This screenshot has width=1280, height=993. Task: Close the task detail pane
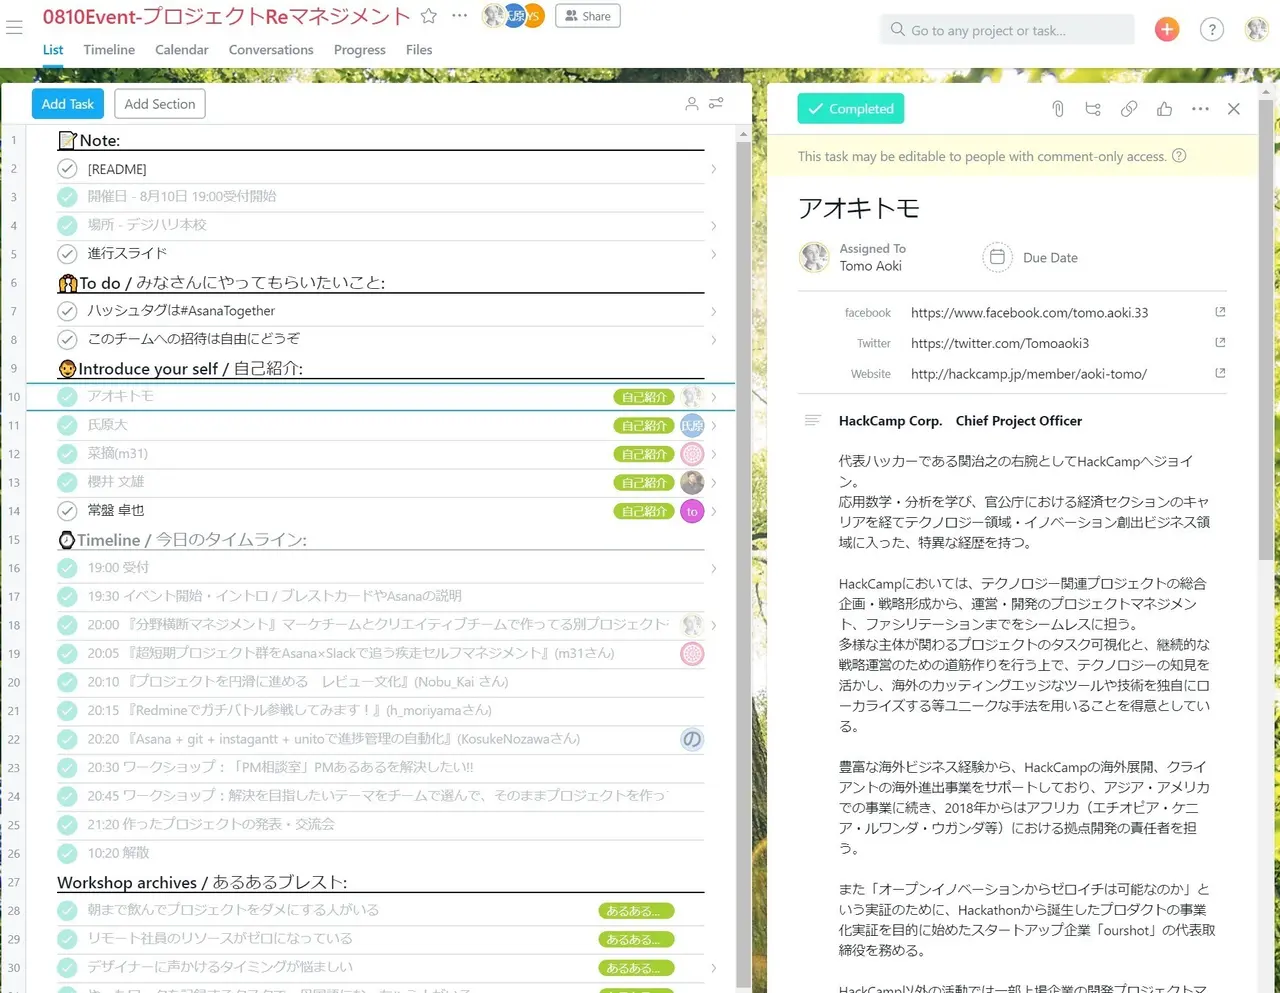tap(1234, 109)
